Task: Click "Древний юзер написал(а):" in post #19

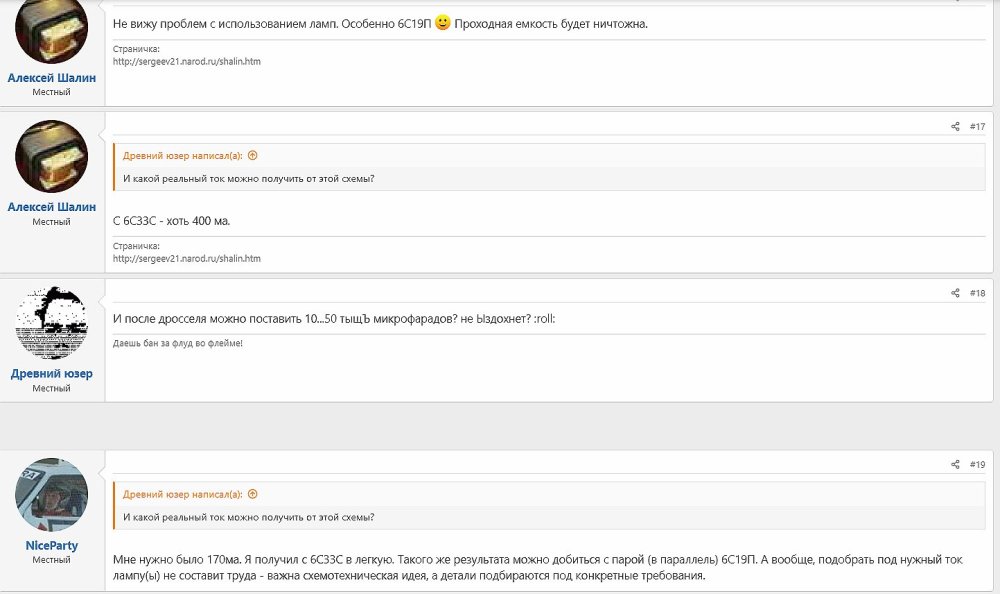Action: 182,494
